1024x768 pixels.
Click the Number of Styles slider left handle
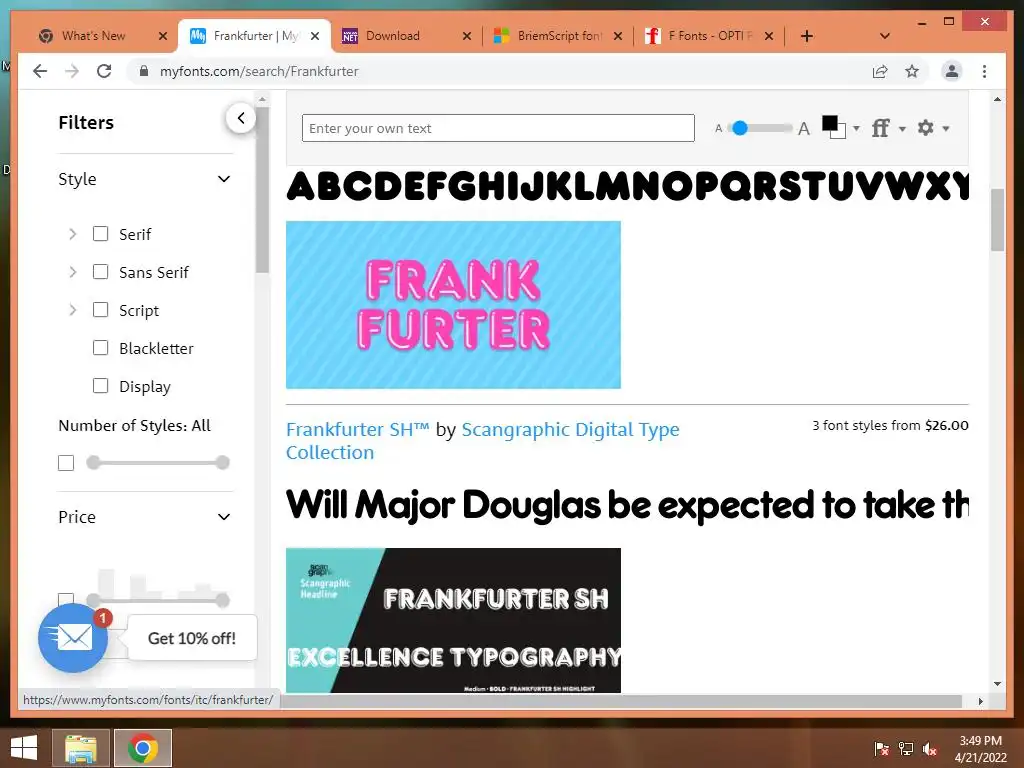[93, 462]
